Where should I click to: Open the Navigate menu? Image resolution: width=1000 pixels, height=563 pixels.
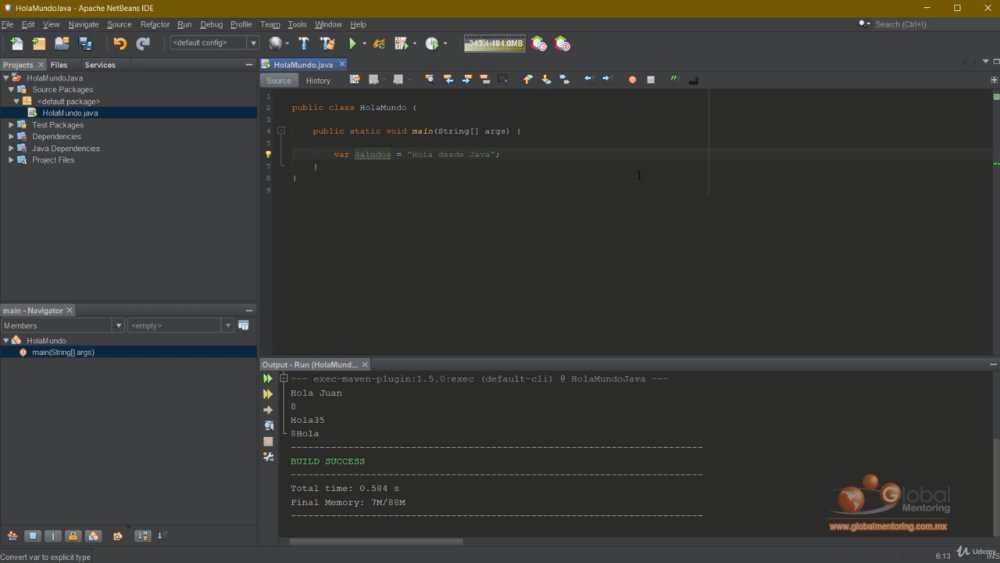click(x=84, y=24)
